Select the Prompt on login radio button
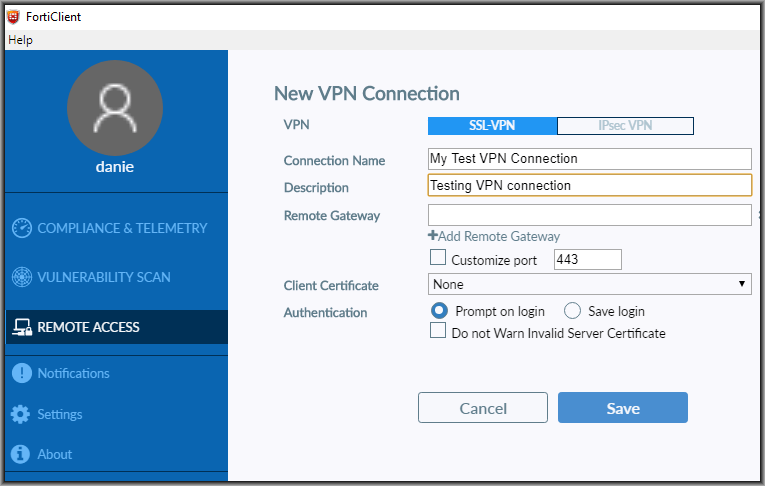765x486 pixels. click(x=439, y=310)
